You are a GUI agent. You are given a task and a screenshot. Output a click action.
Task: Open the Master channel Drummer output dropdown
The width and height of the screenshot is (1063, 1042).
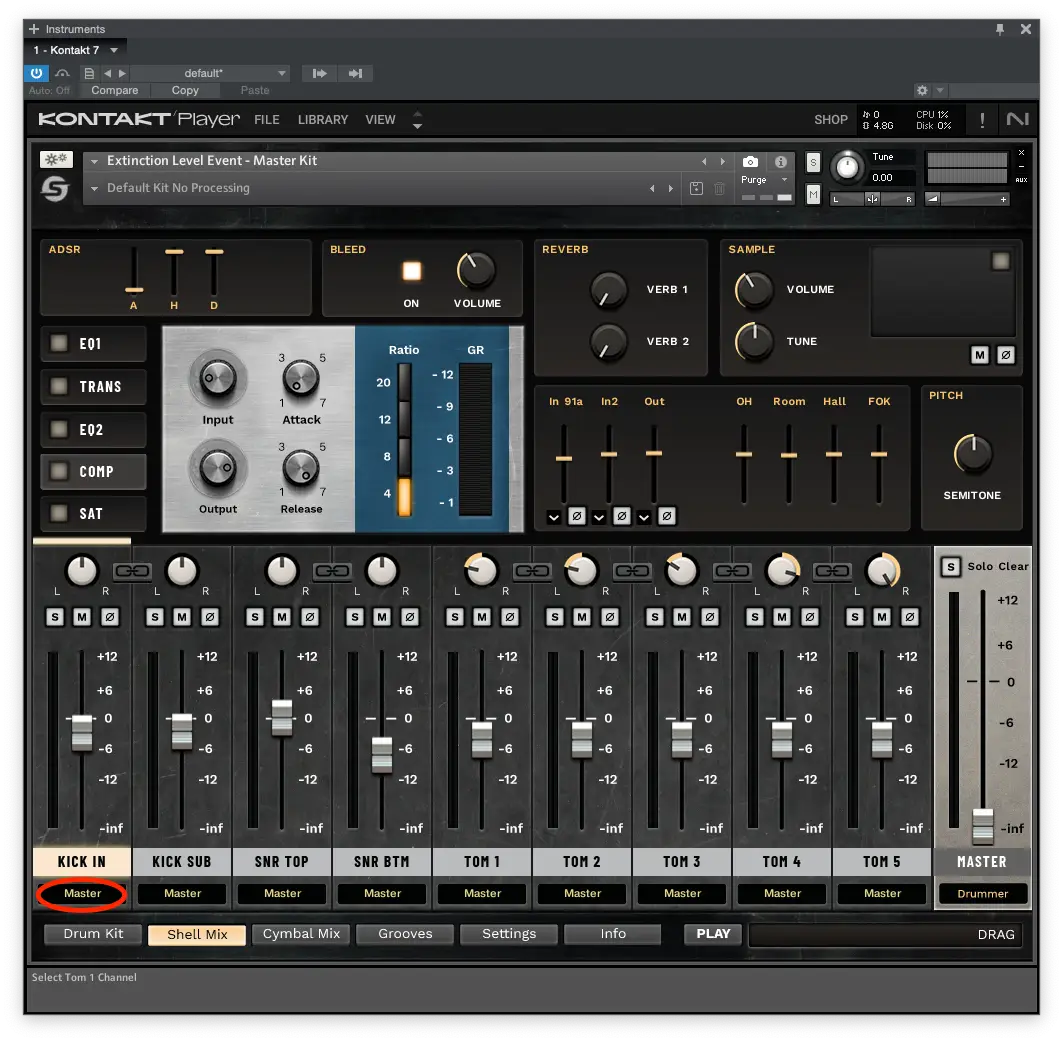[982, 894]
